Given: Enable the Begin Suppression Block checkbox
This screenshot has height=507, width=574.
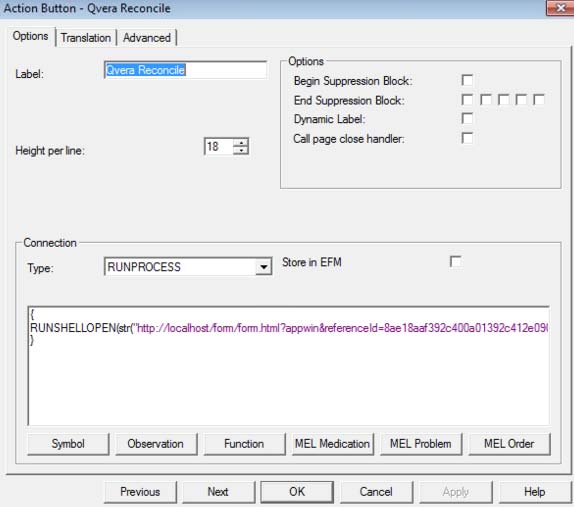Looking at the screenshot, I should 467,80.
